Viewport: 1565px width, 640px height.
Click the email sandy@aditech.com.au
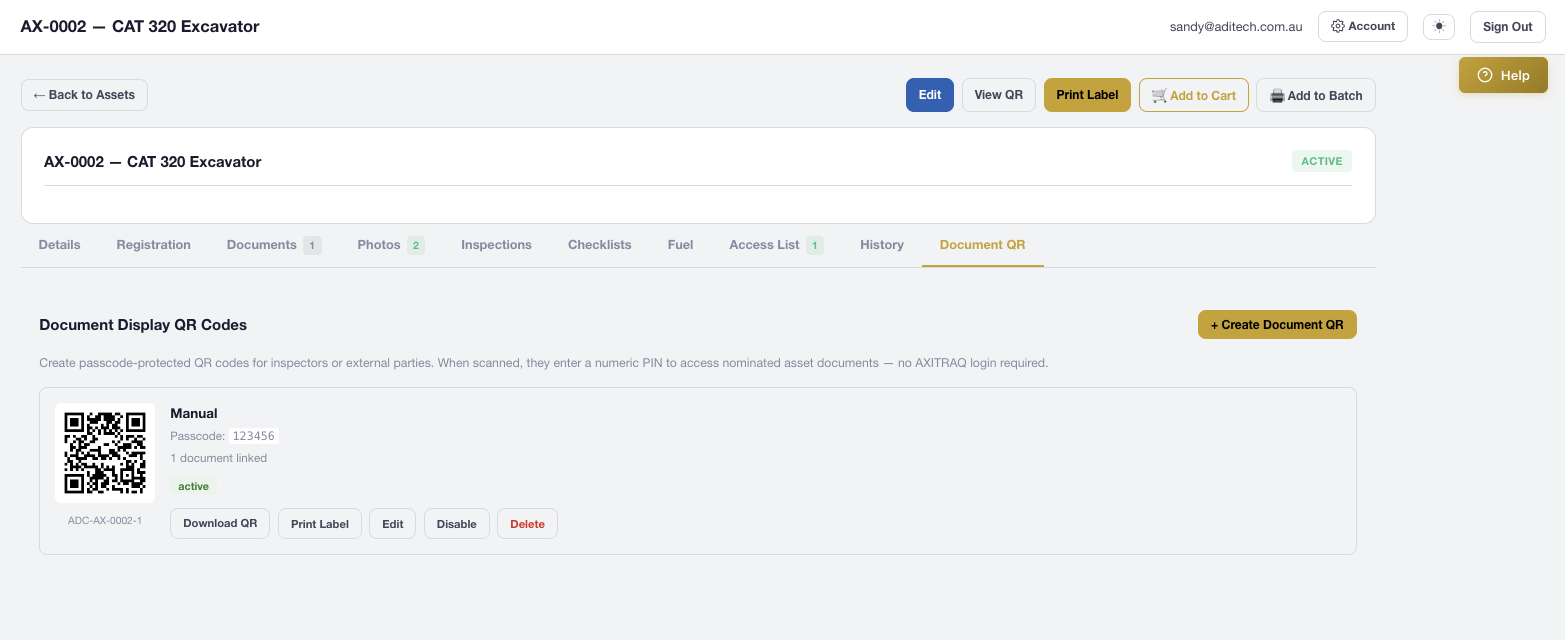1236,27
